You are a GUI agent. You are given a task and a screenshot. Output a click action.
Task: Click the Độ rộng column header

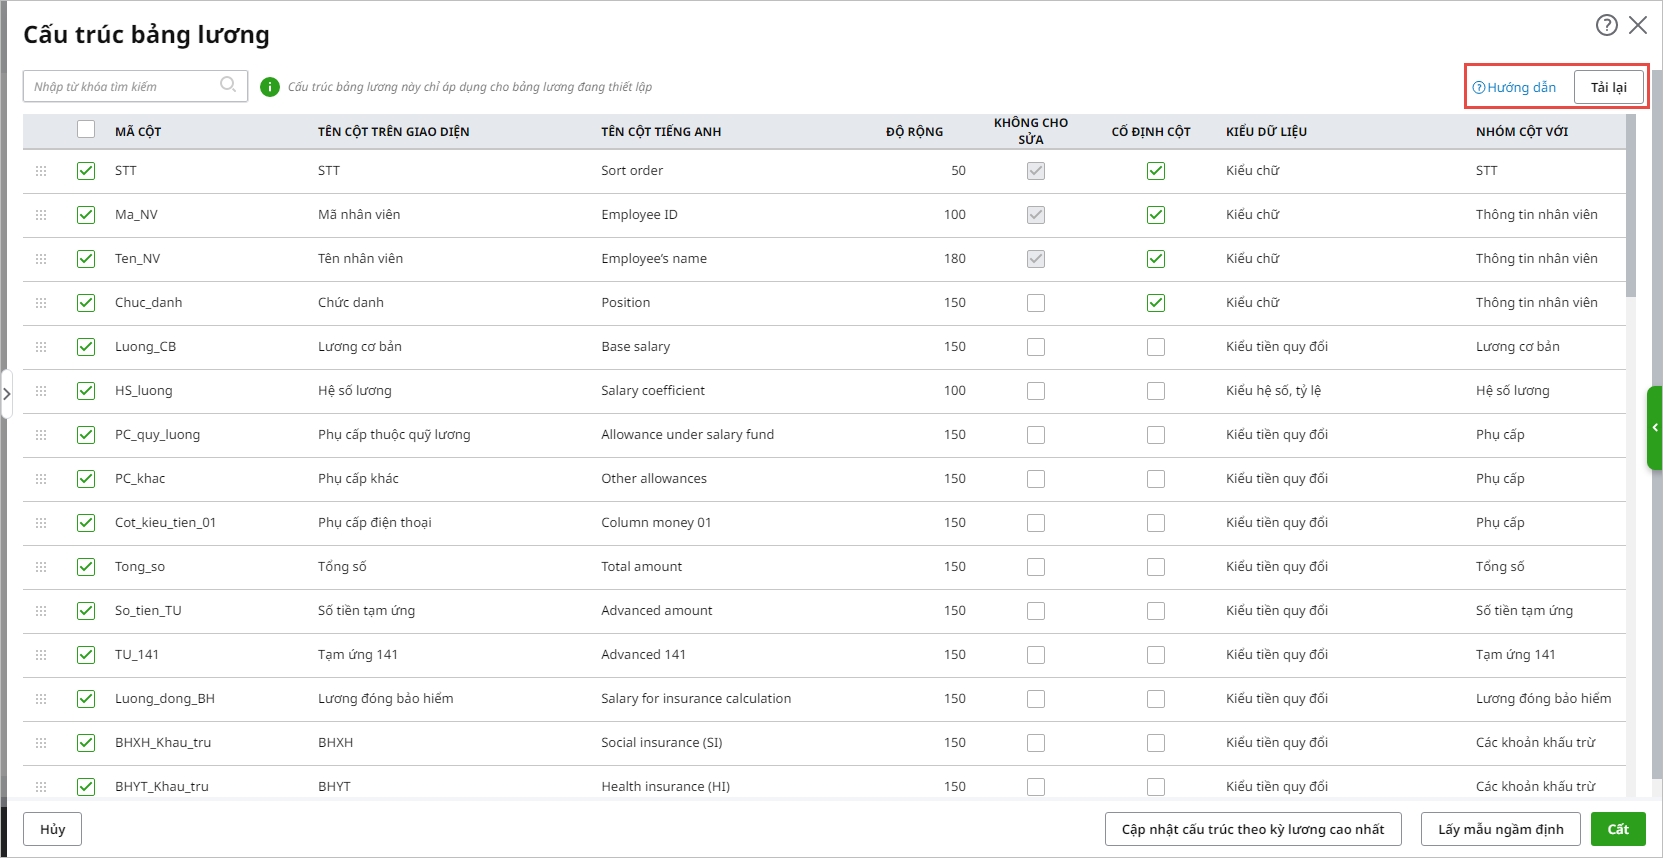[914, 132]
